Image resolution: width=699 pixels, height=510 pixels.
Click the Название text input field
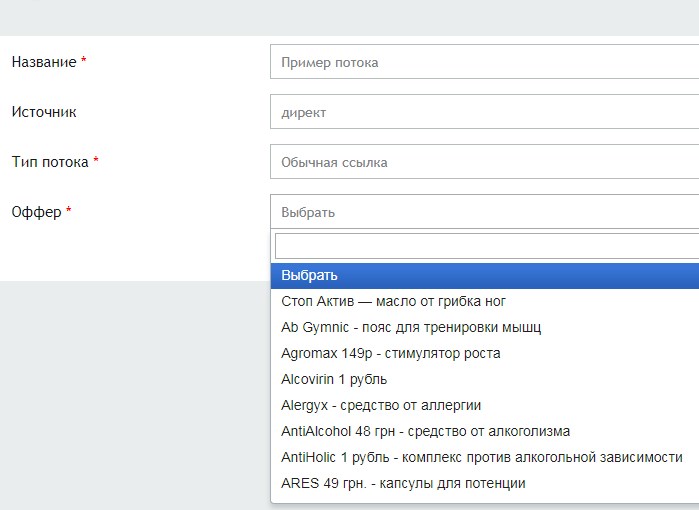[x=484, y=62]
